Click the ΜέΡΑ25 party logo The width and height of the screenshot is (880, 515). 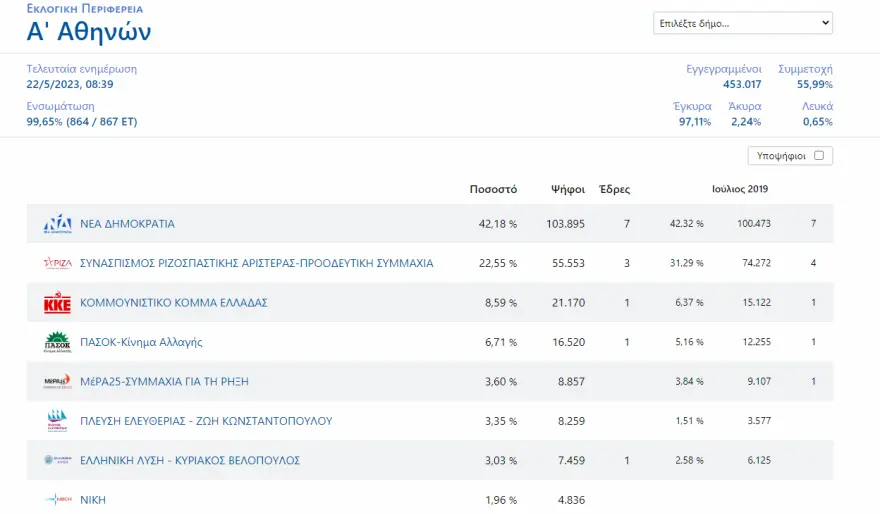57,381
